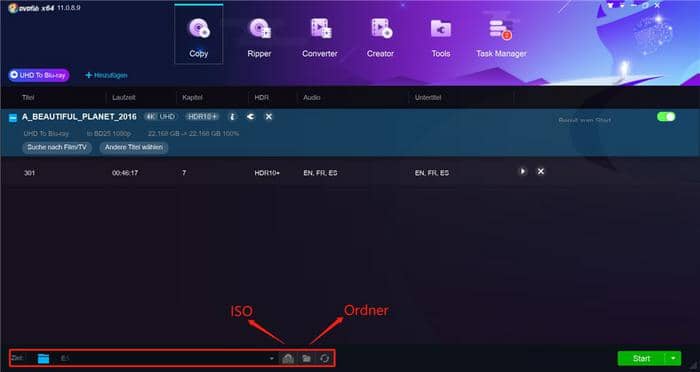
Task: Click the blue output folder icon
Action: 43,358
